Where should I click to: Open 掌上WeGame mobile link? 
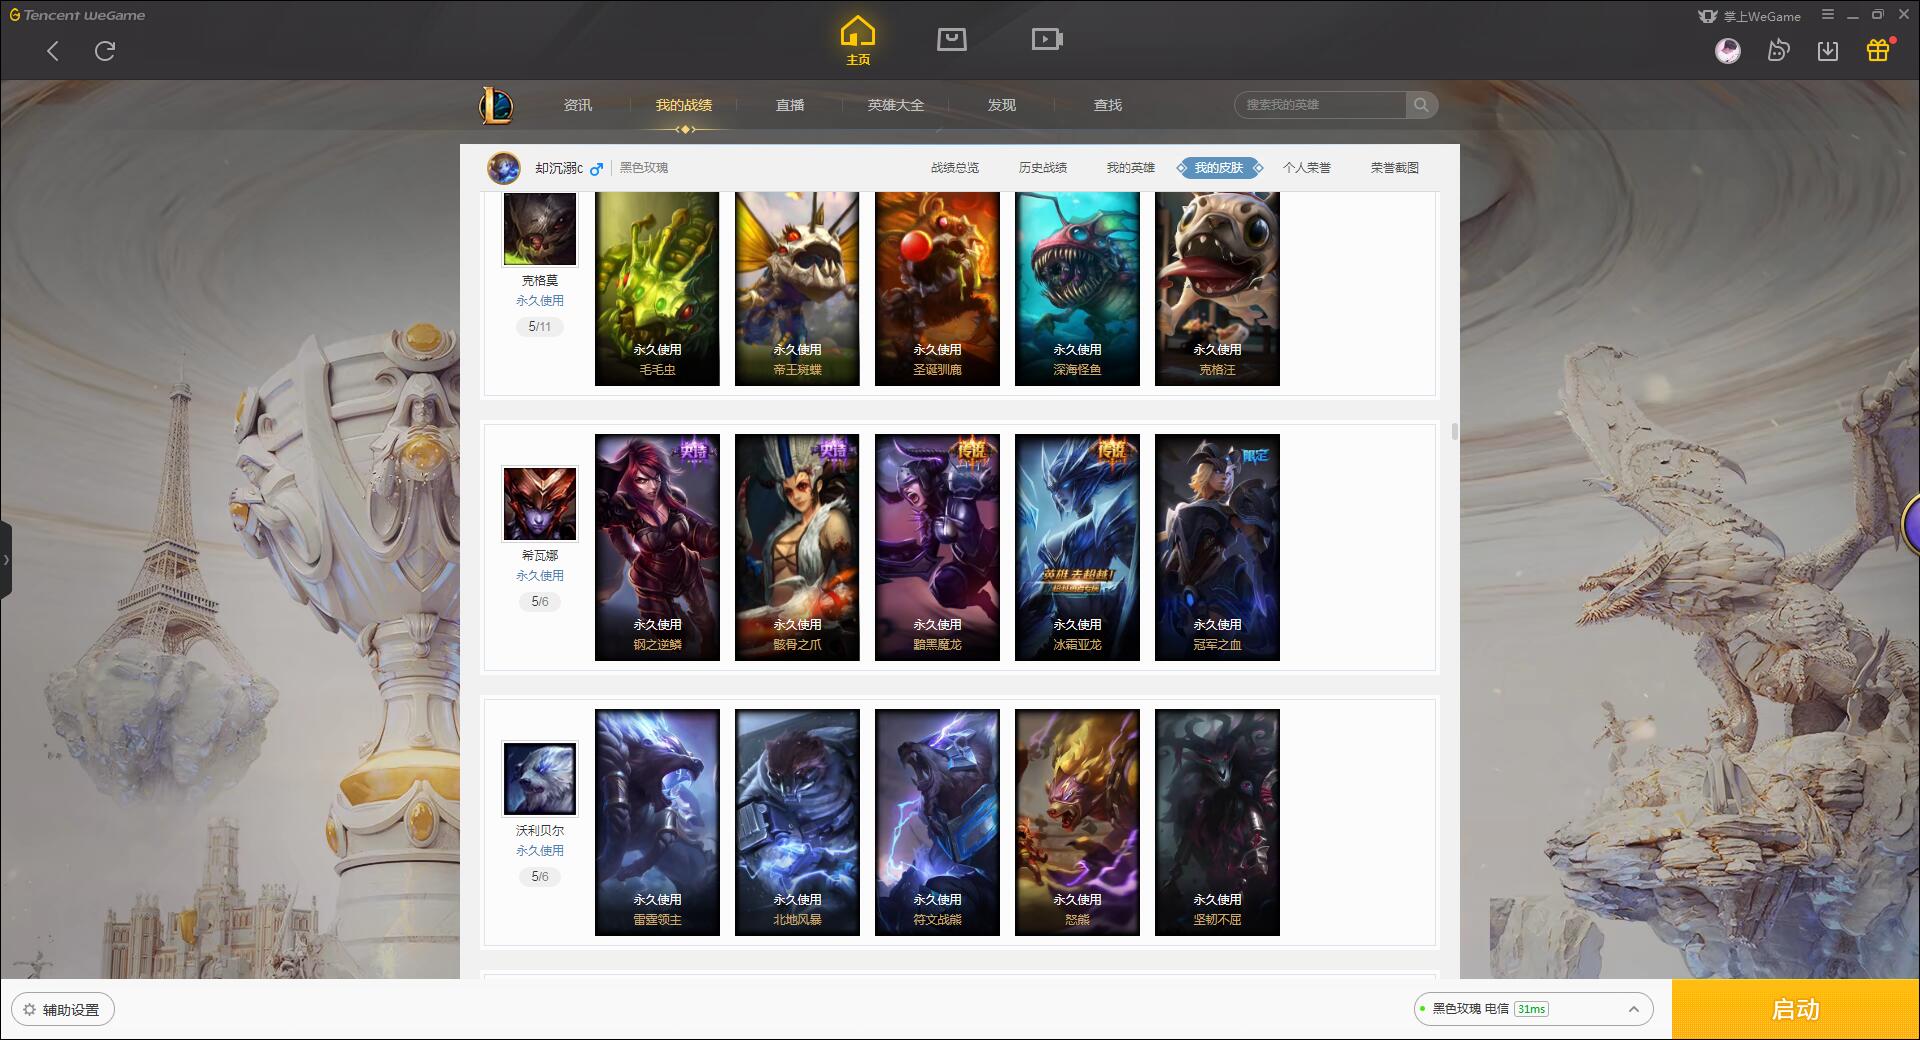coord(1749,16)
